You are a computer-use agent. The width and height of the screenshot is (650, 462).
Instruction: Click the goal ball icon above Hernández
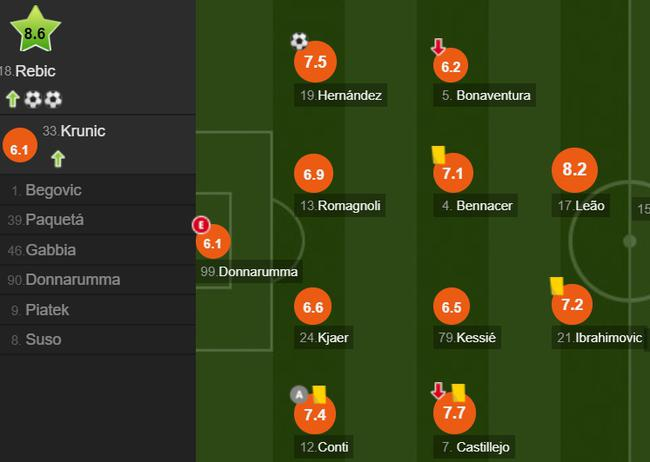pos(299,41)
